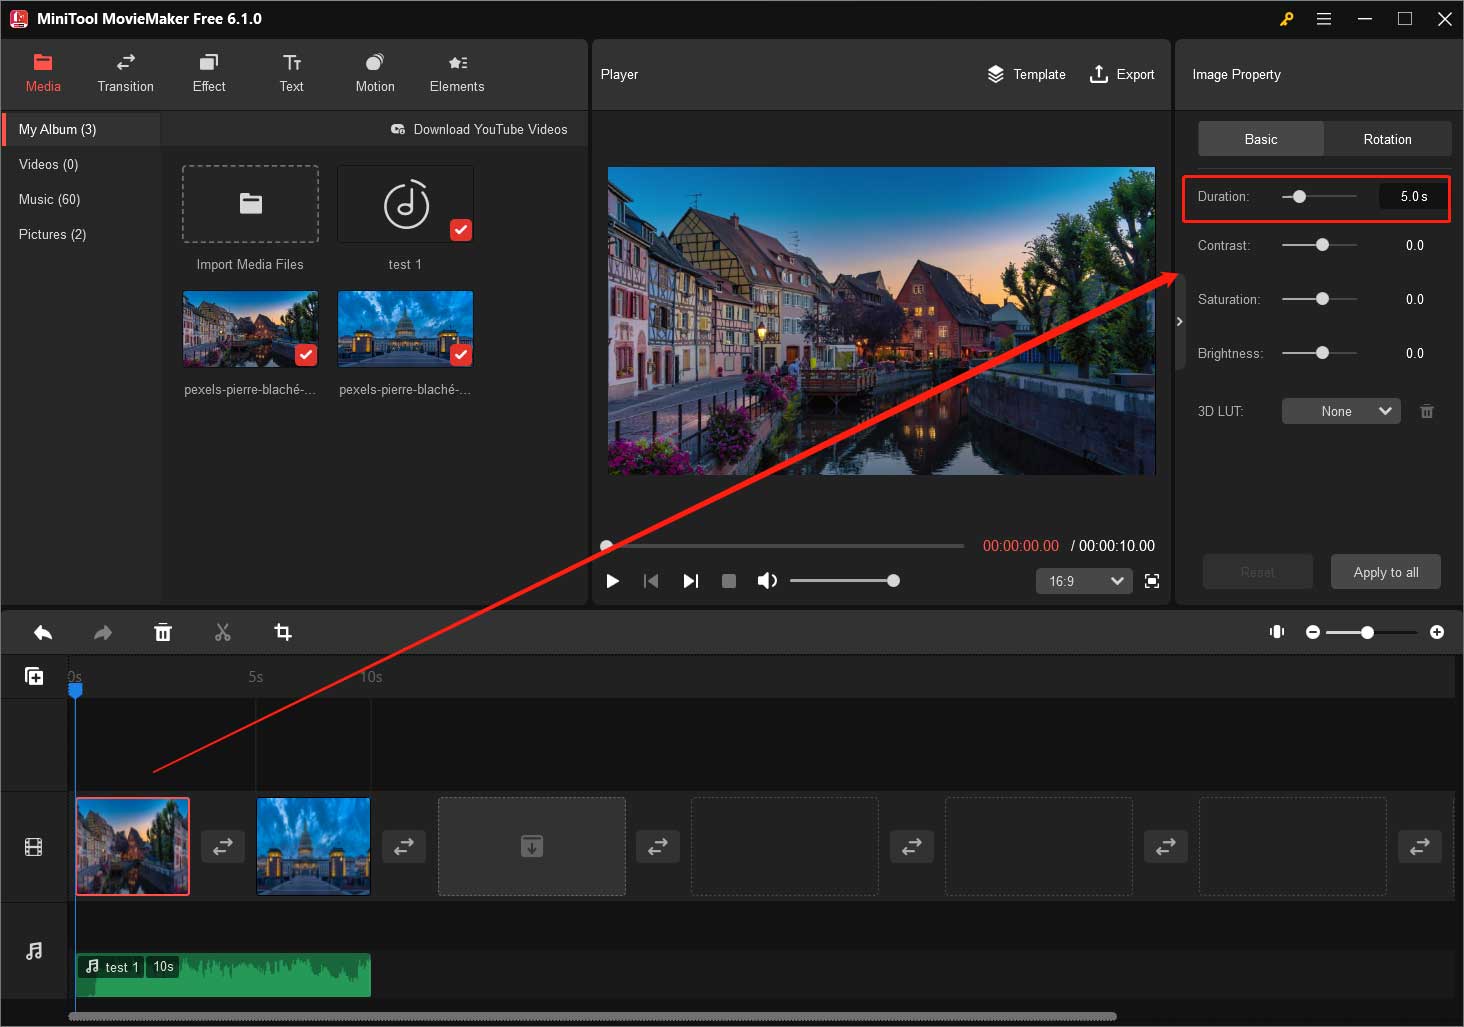Click the Undo arrow

pyautogui.click(x=43, y=632)
